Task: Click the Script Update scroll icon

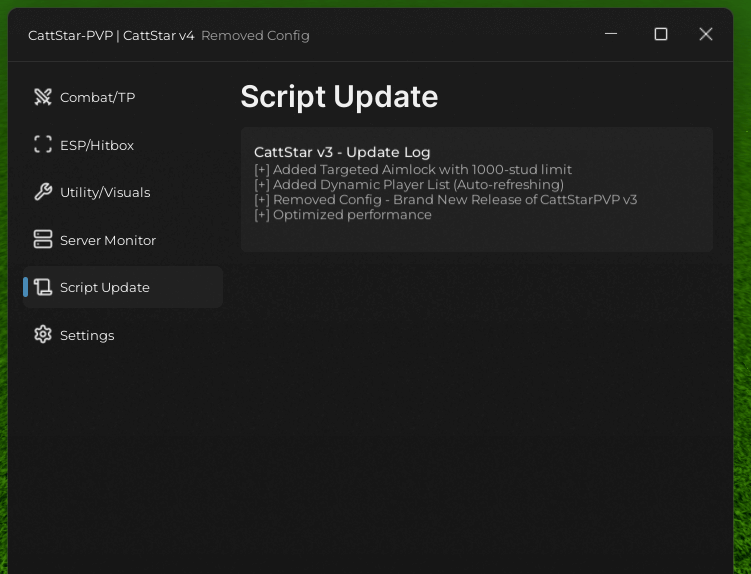Action: pyautogui.click(x=43, y=287)
